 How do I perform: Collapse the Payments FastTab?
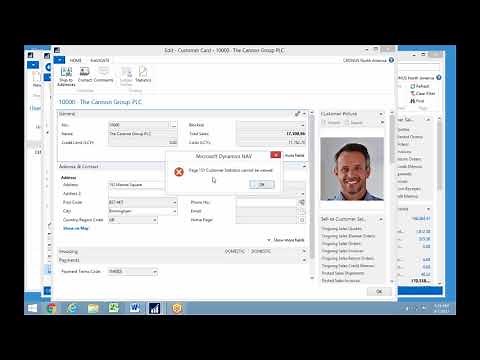point(304,260)
